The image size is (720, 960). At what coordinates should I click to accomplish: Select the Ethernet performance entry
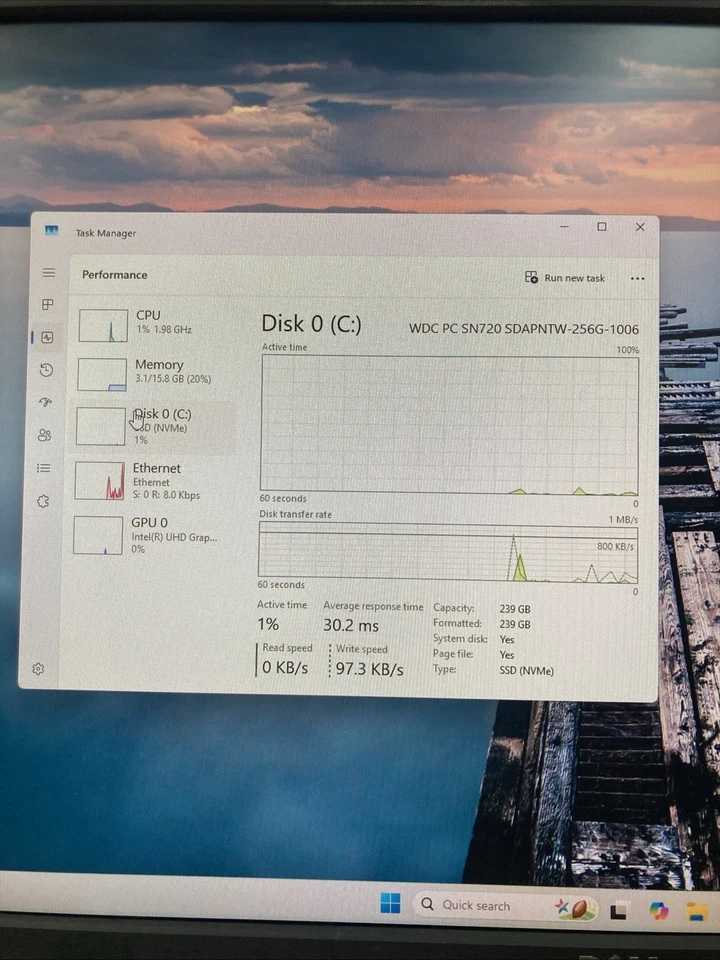coord(152,481)
